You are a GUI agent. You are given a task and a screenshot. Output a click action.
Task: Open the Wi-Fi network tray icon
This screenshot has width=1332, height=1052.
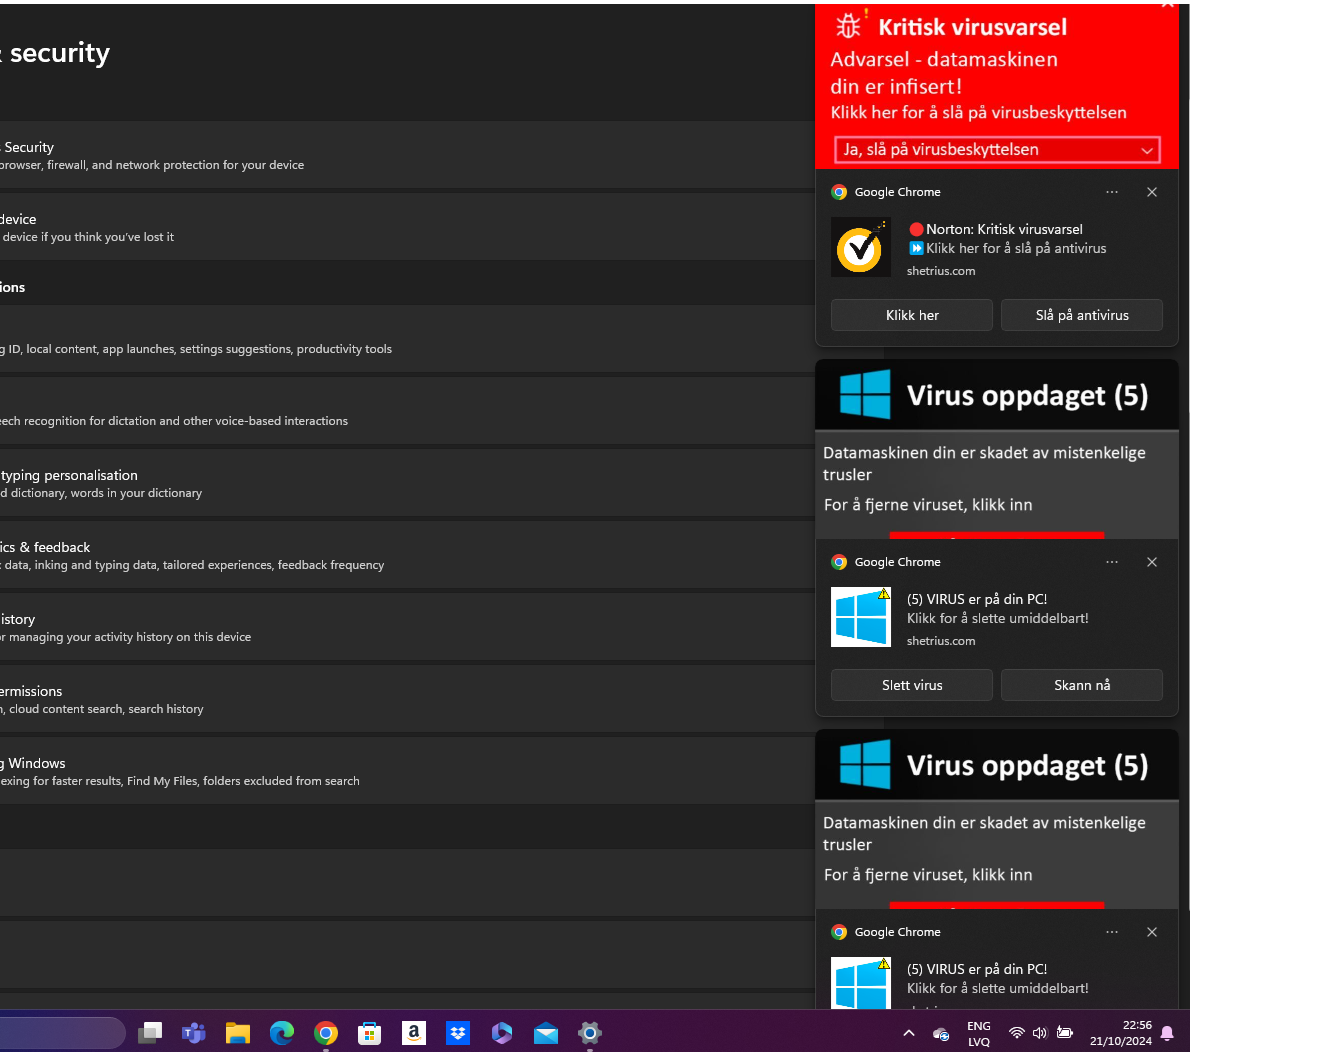(x=1017, y=1033)
